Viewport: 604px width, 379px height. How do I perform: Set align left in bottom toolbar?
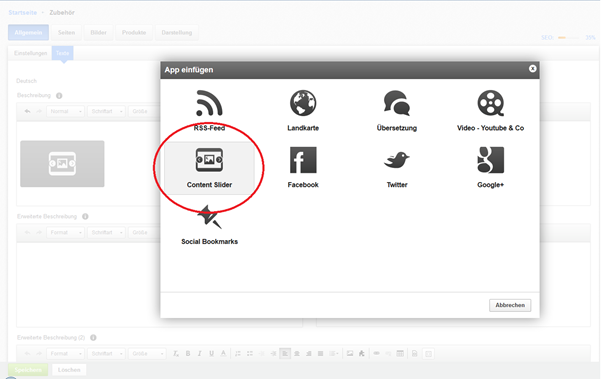(285, 354)
